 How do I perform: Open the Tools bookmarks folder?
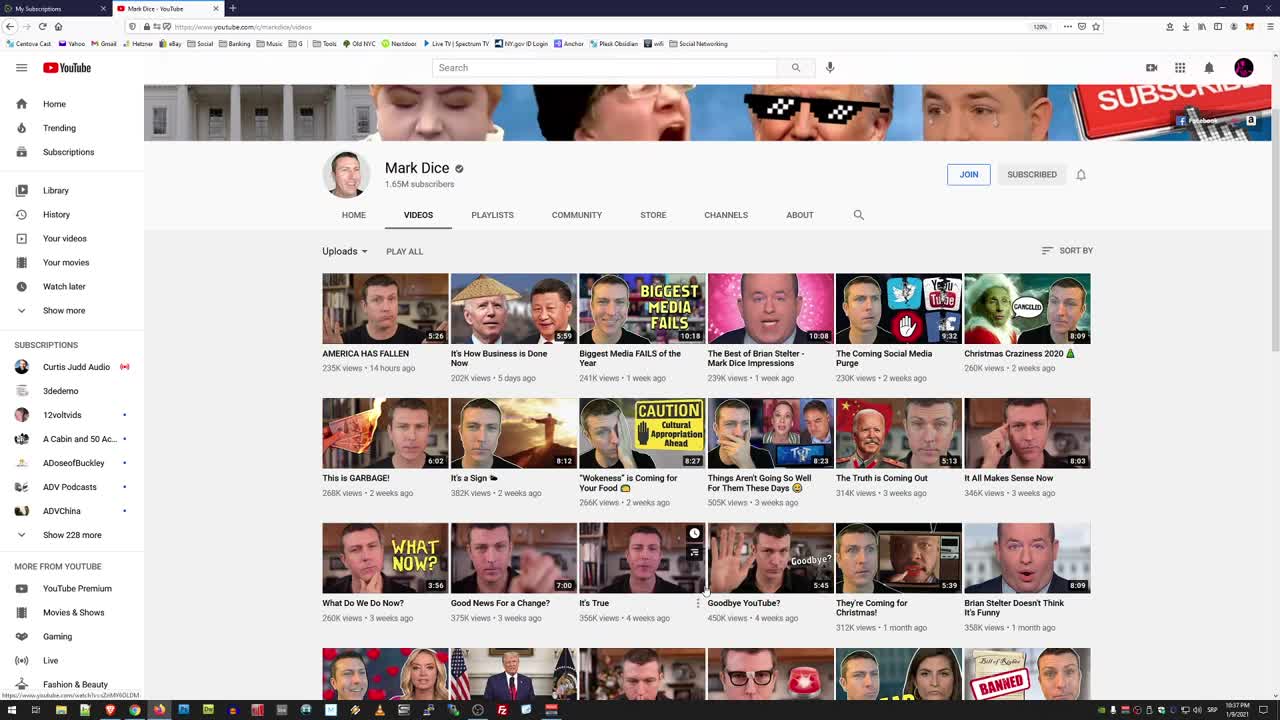coord(324,44)
